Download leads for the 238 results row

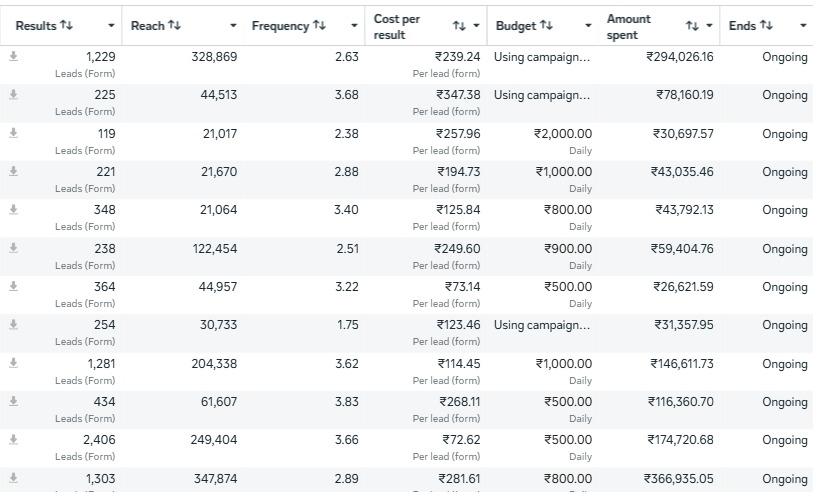[x=13, y=248]
